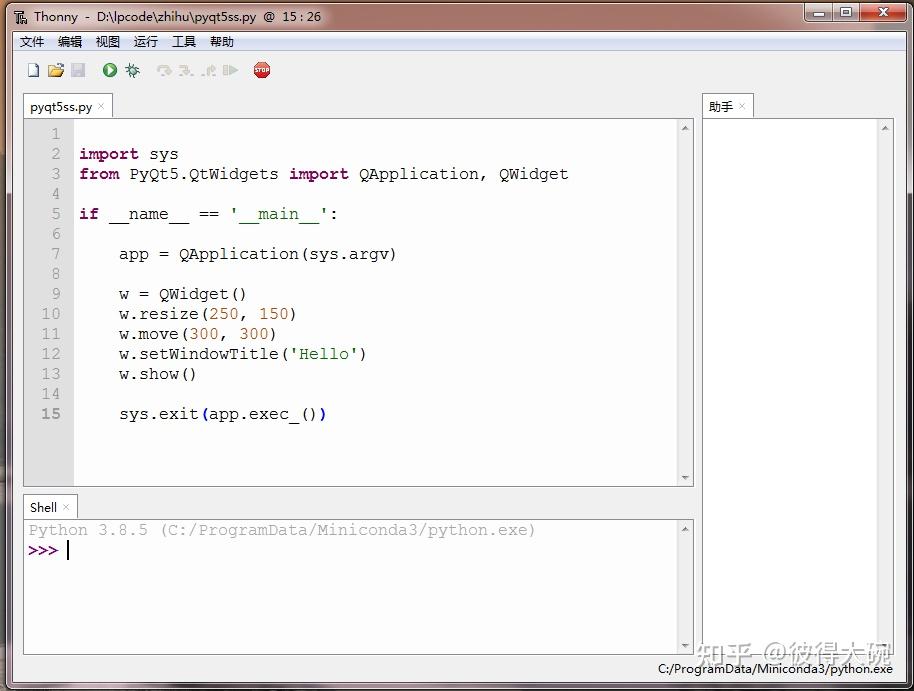The width and height of the screenshot is (914, 691).
Task: Select the 助手 panel tab
Action: point(723,105)
